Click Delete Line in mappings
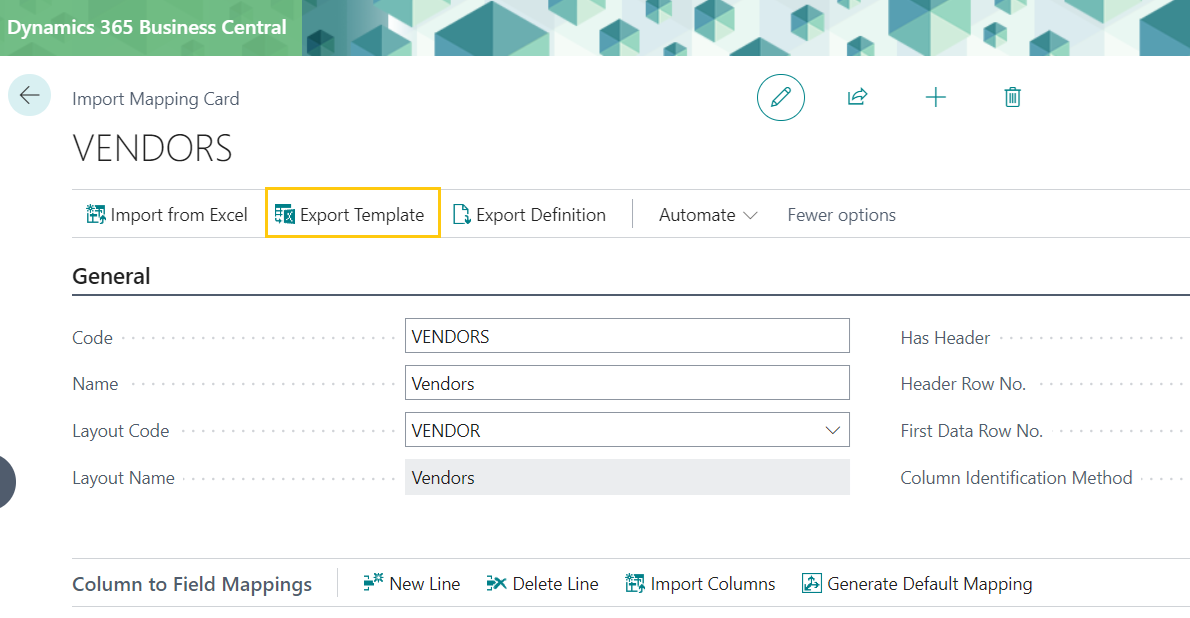Image resolution: width=1190 pixels, height=618 pixels. coord(542,583)
